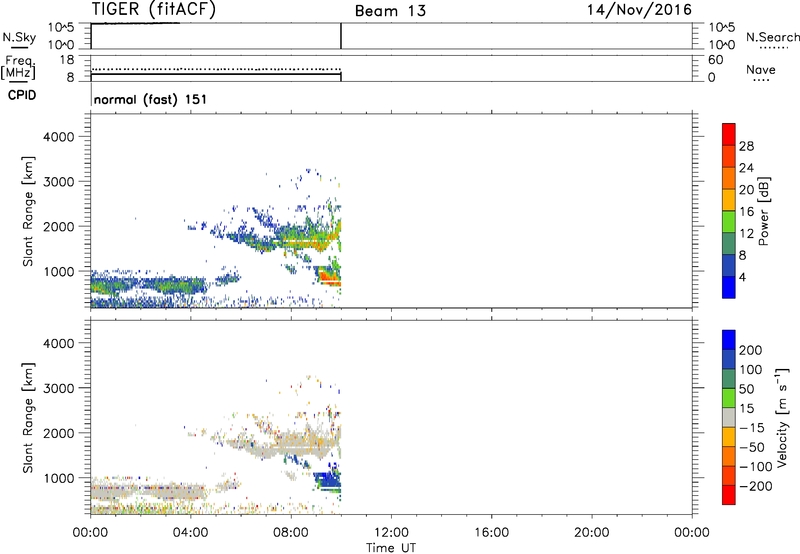
Task: Click the gray band of the velocity color bar
Action: (x=729, y=417)
